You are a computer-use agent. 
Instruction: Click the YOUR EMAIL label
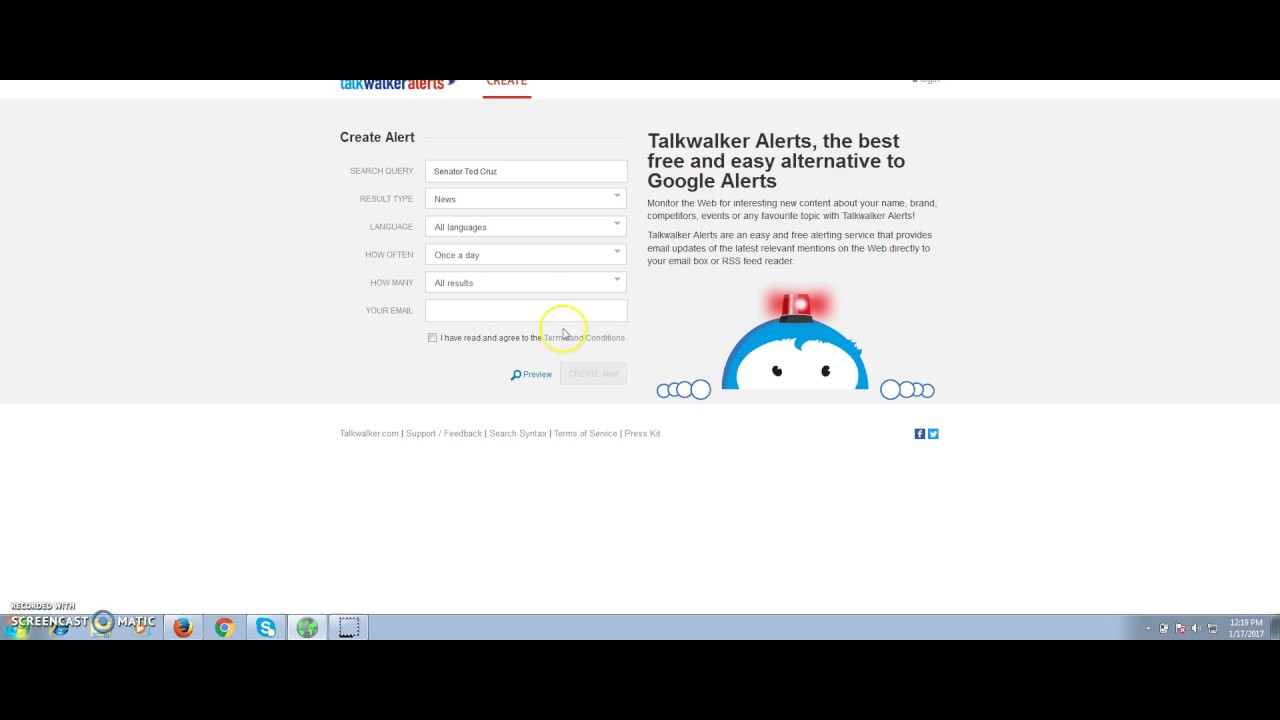[389, 311]
